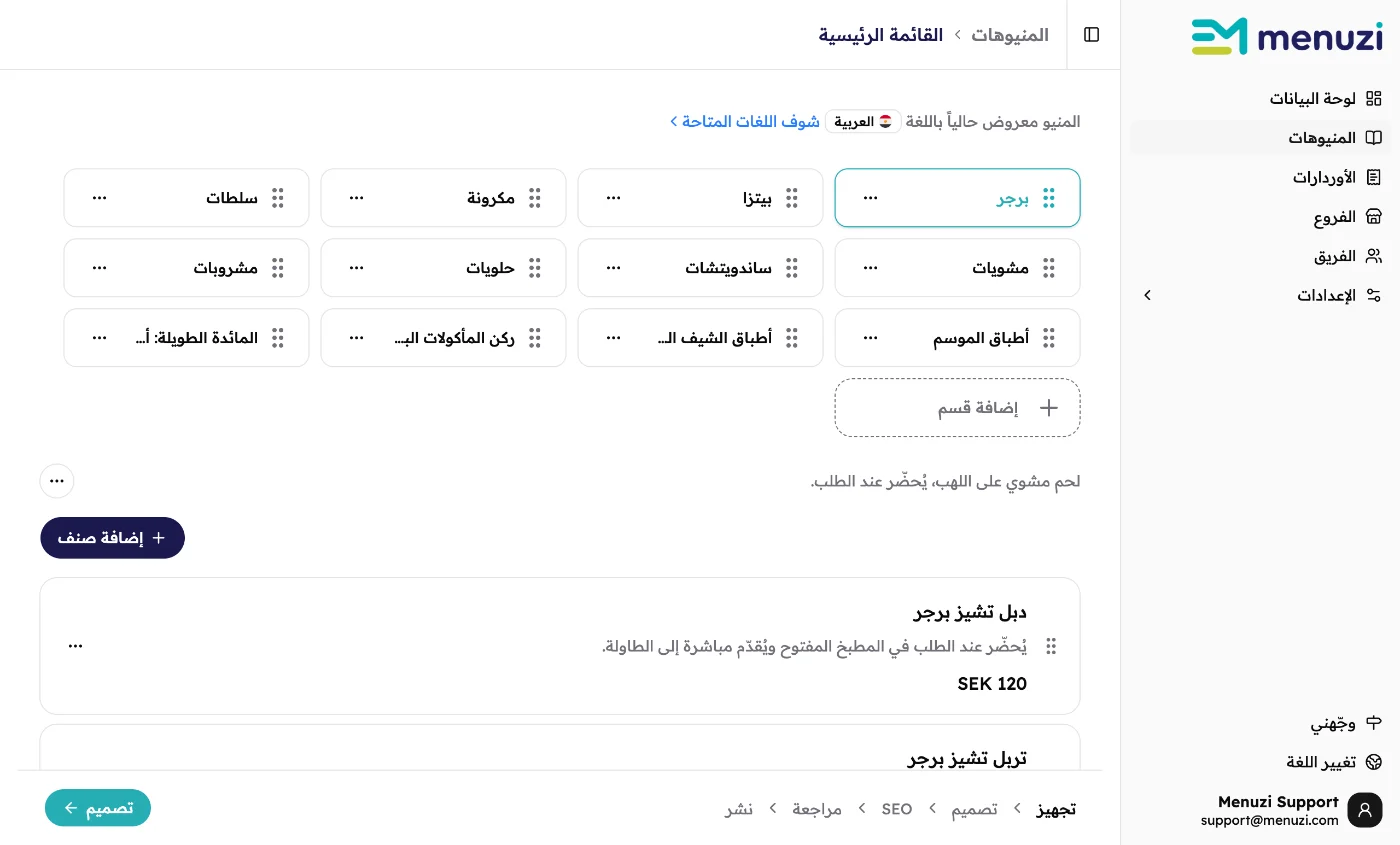
Task: Select the أطباق الموسم section card
Action: tap(957, 338)
